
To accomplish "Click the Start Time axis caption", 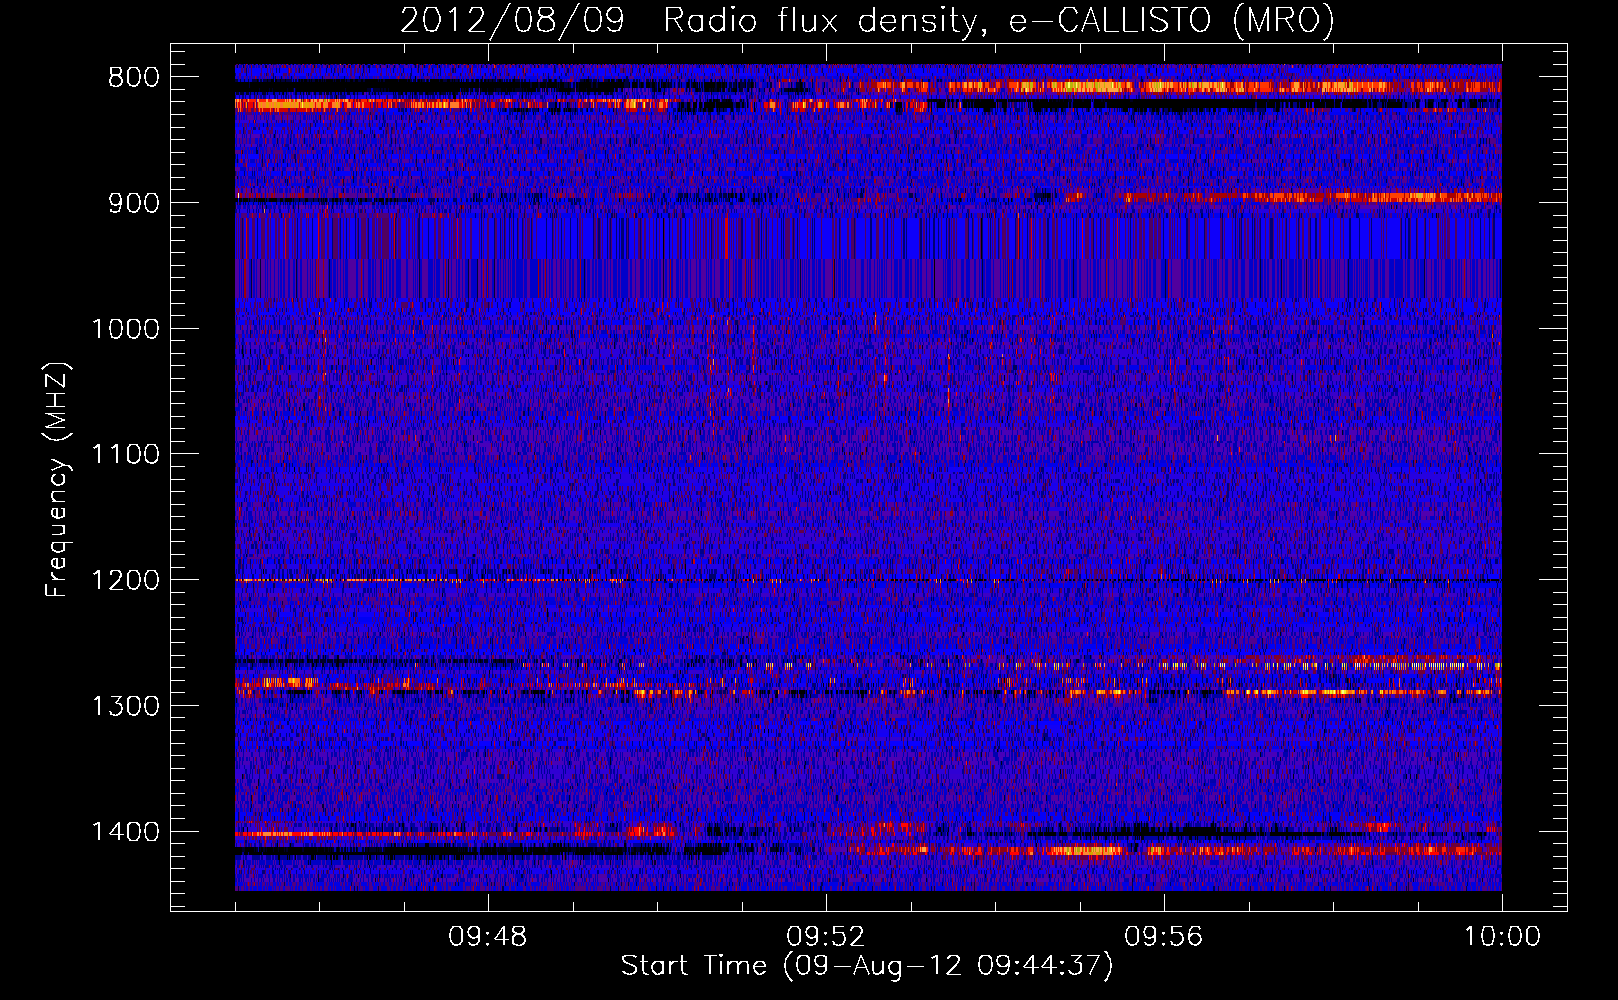I will pyautogui.click(x=867, y=966).
